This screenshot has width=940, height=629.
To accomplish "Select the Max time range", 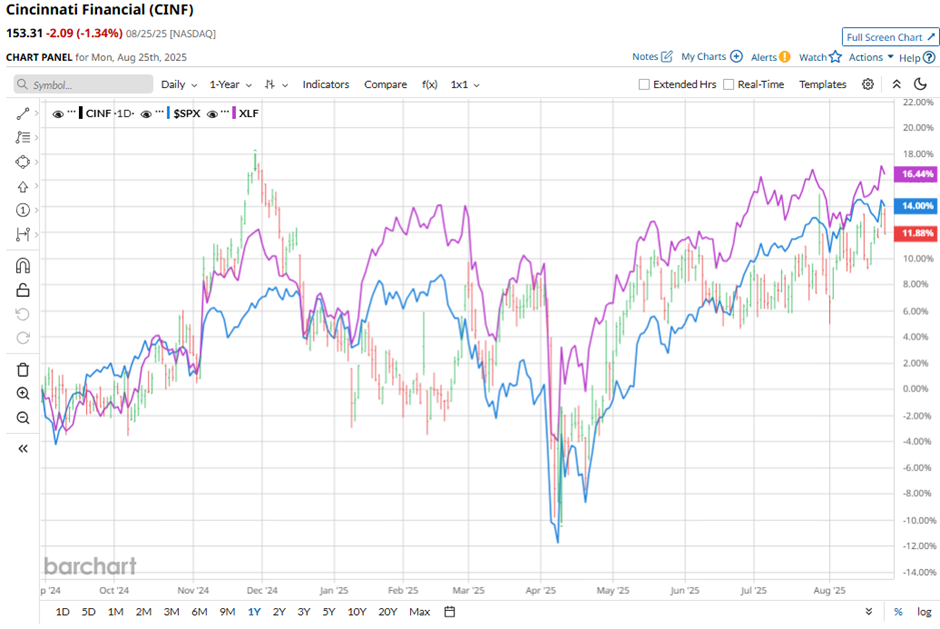I will [420, 612].
